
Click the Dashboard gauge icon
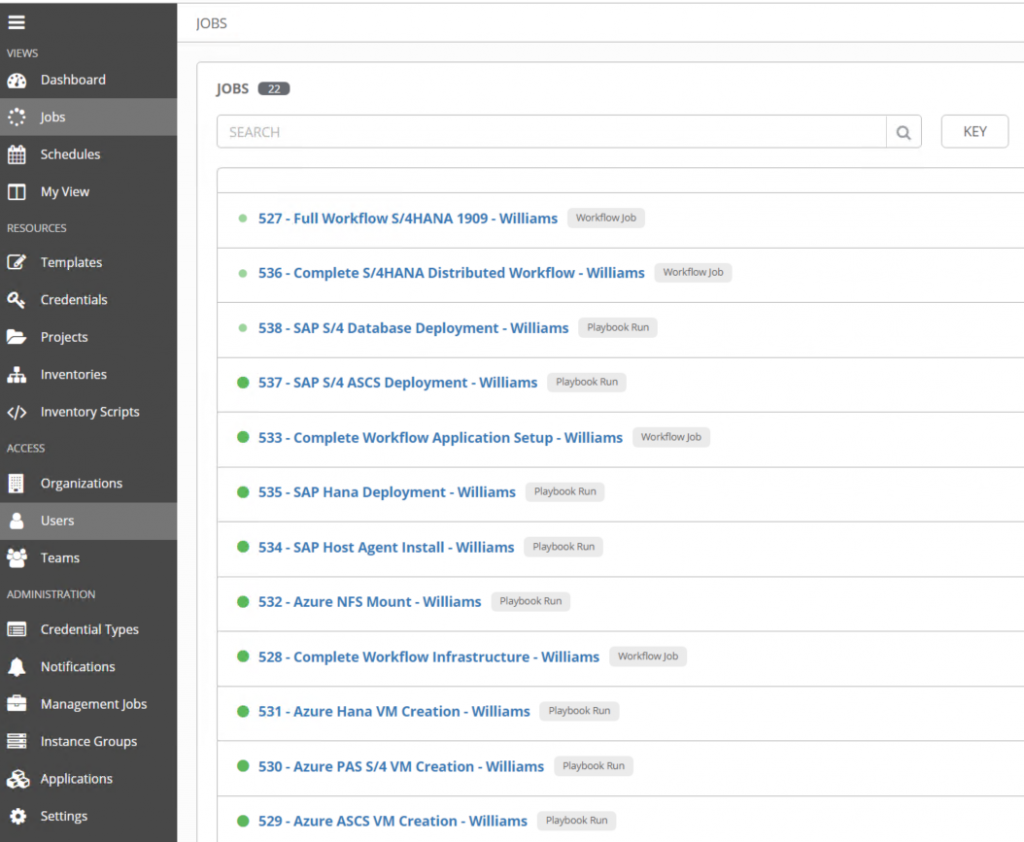(x=16, y=80)
